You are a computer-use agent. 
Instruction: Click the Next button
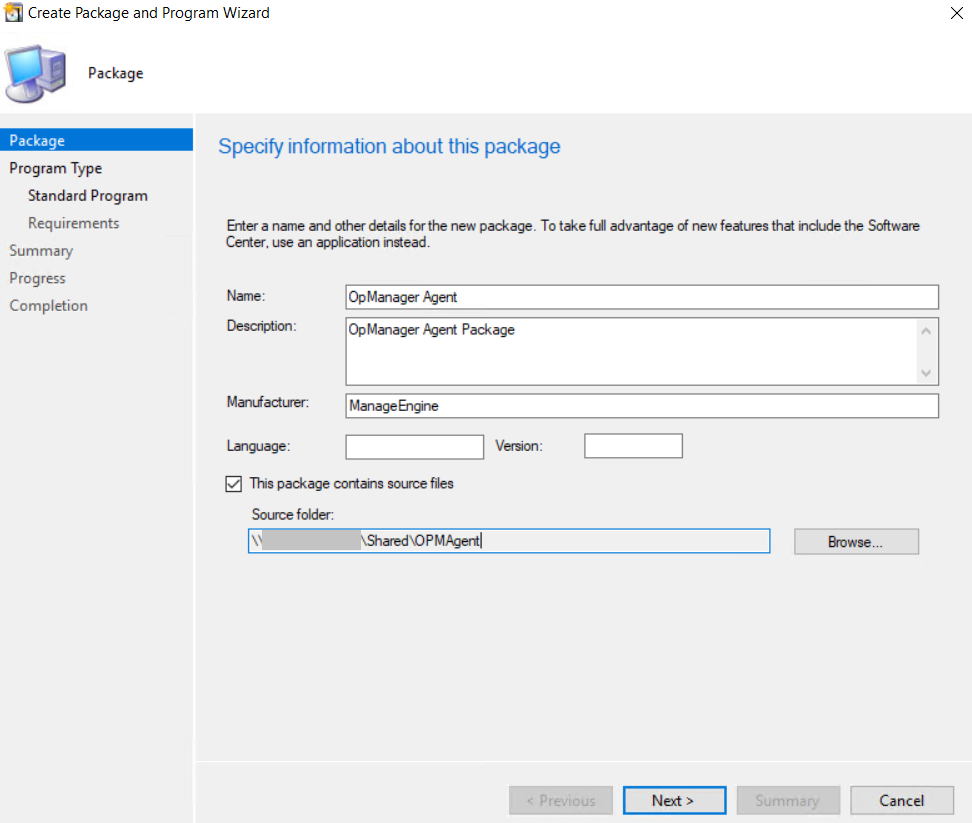pos(674,800)
